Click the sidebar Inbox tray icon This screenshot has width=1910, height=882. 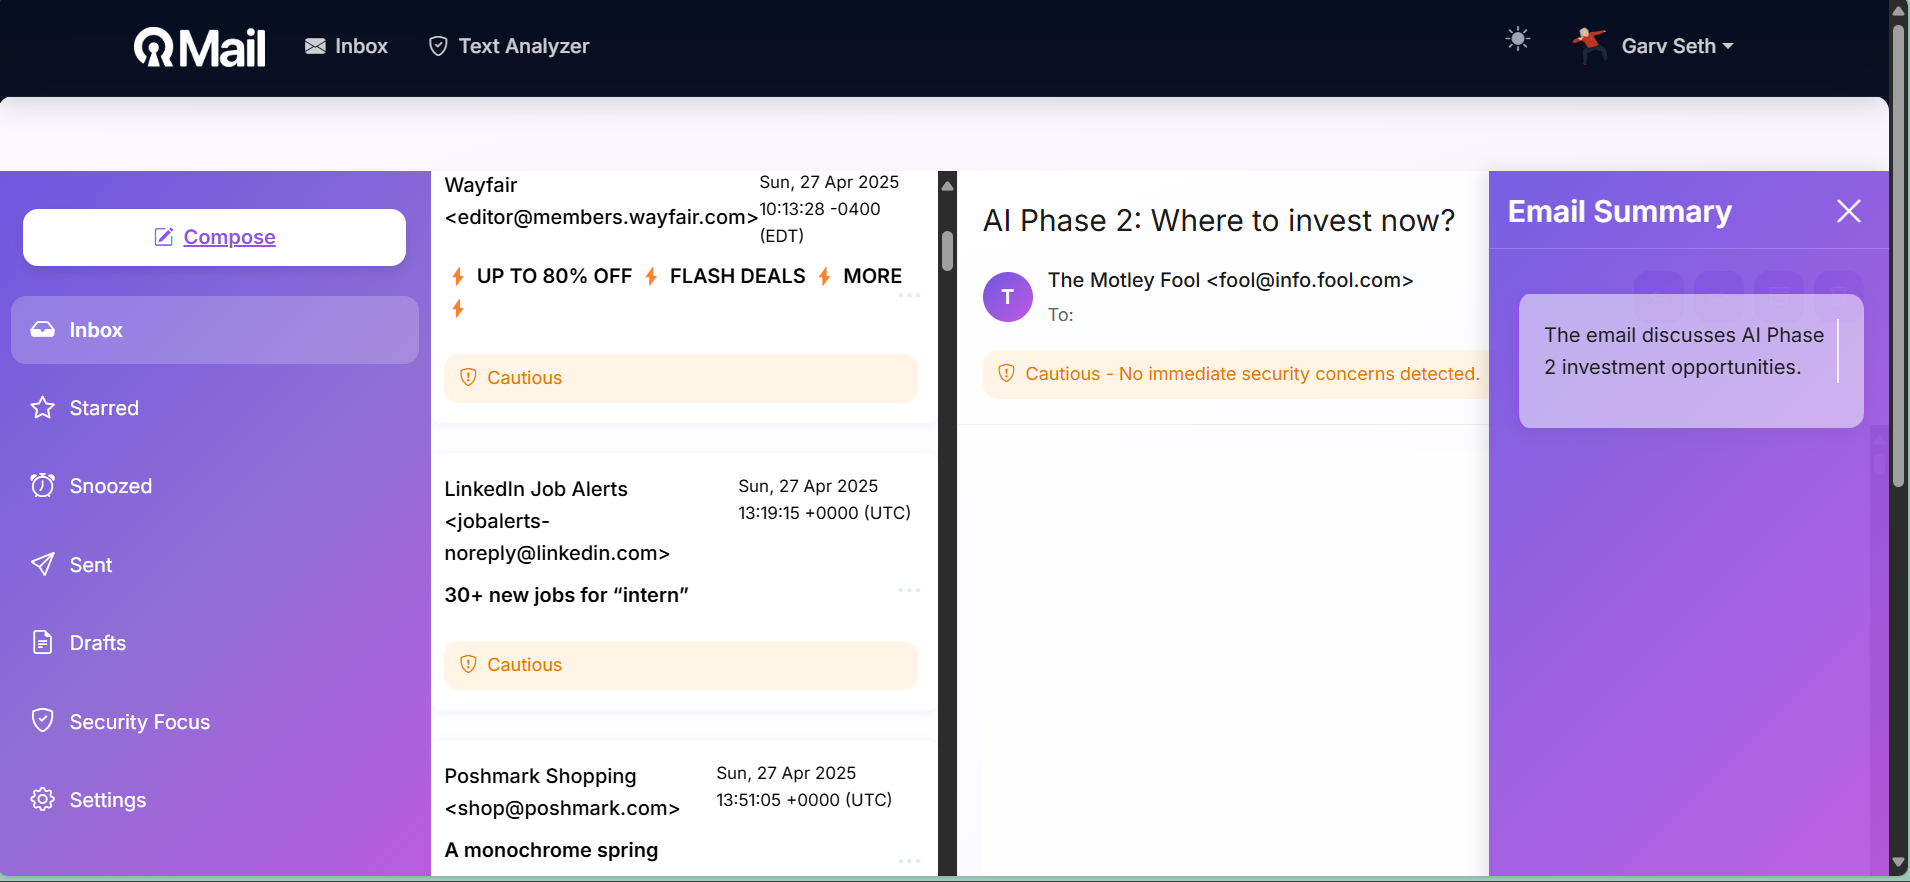coord(43,330)
